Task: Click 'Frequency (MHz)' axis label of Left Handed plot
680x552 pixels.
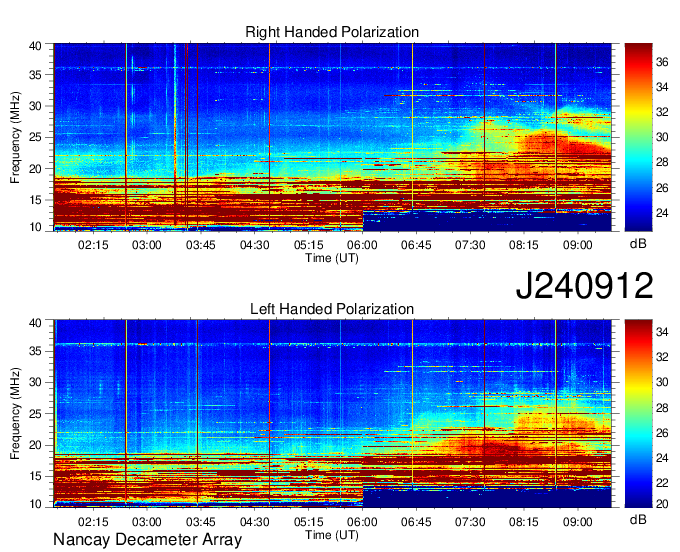Action: click(15, 414)
